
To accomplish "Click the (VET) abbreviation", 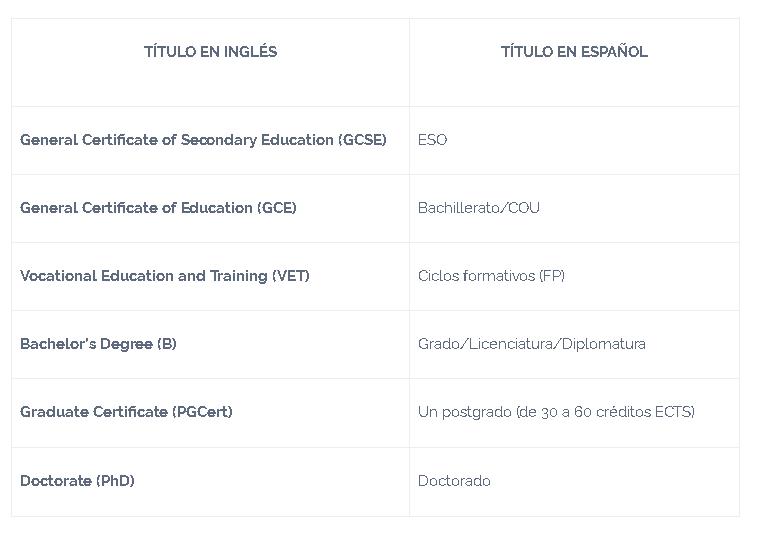I will pos(290,276).
